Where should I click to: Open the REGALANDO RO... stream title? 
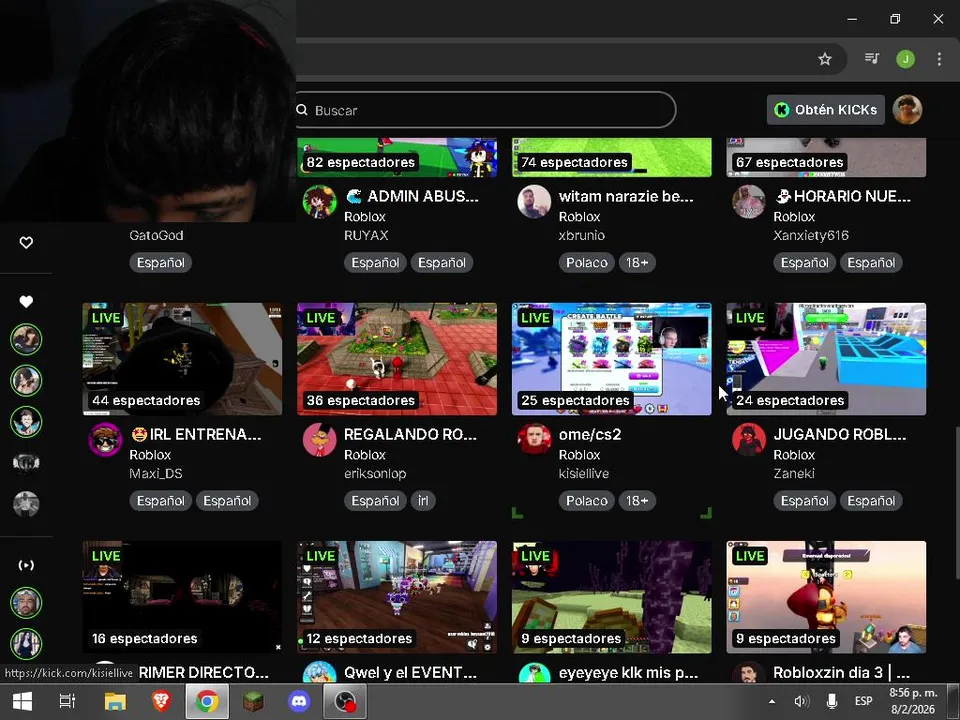click(x=410, y=435)
